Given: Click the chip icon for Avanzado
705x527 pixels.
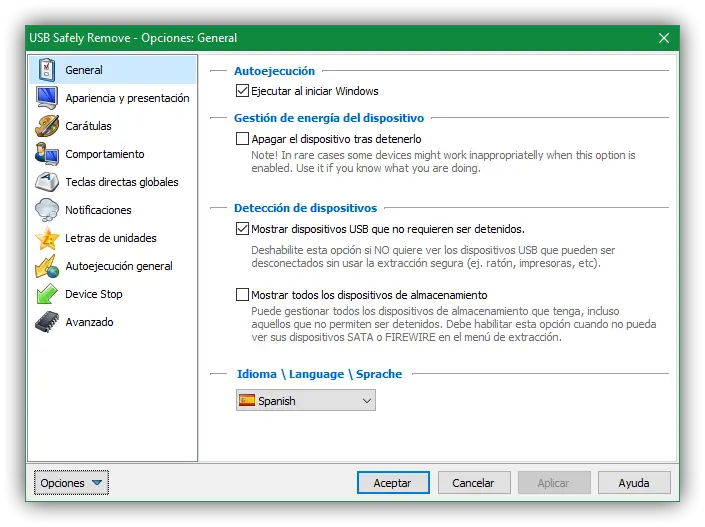Looking at the screenshot, I should (47, 322).
